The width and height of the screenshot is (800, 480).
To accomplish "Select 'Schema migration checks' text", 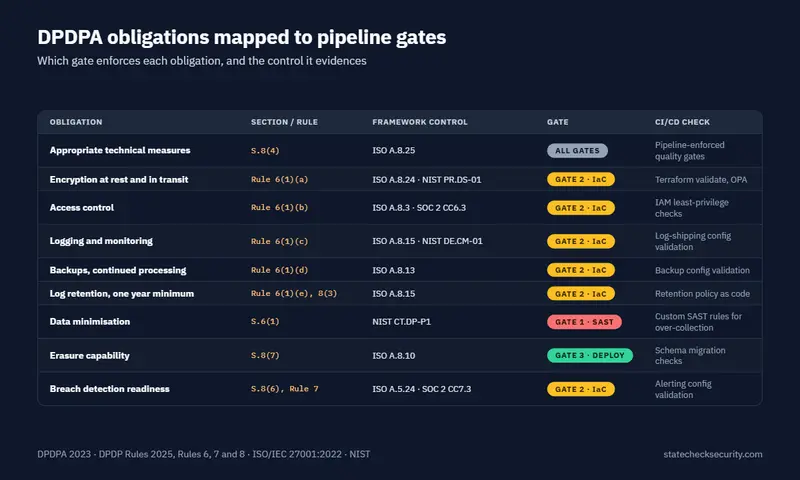I will 690,356.
